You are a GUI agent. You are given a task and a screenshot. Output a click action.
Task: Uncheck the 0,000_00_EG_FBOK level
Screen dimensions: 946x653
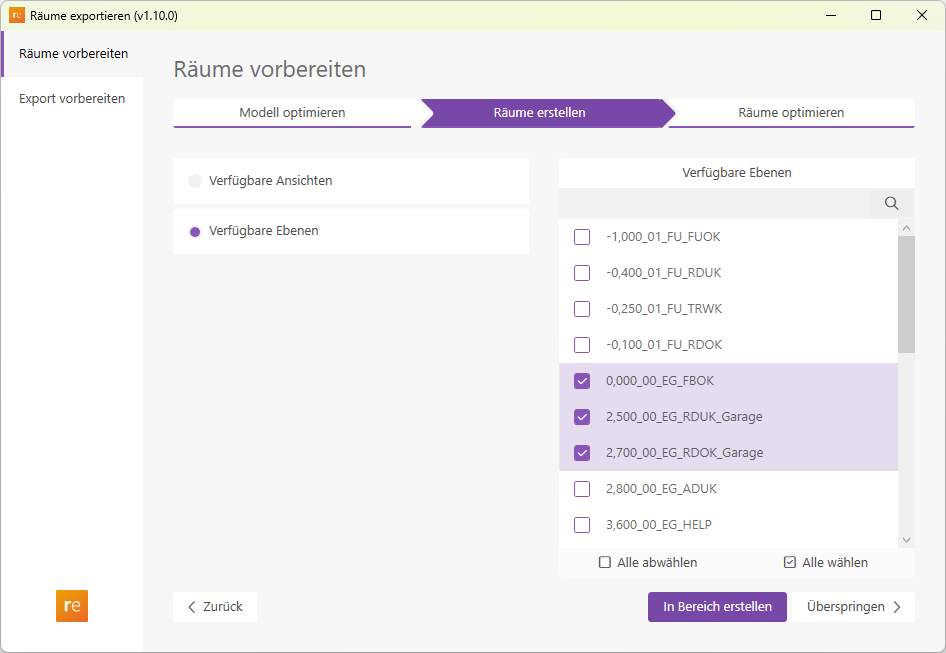pyautogui.click(x=581, y=380)
